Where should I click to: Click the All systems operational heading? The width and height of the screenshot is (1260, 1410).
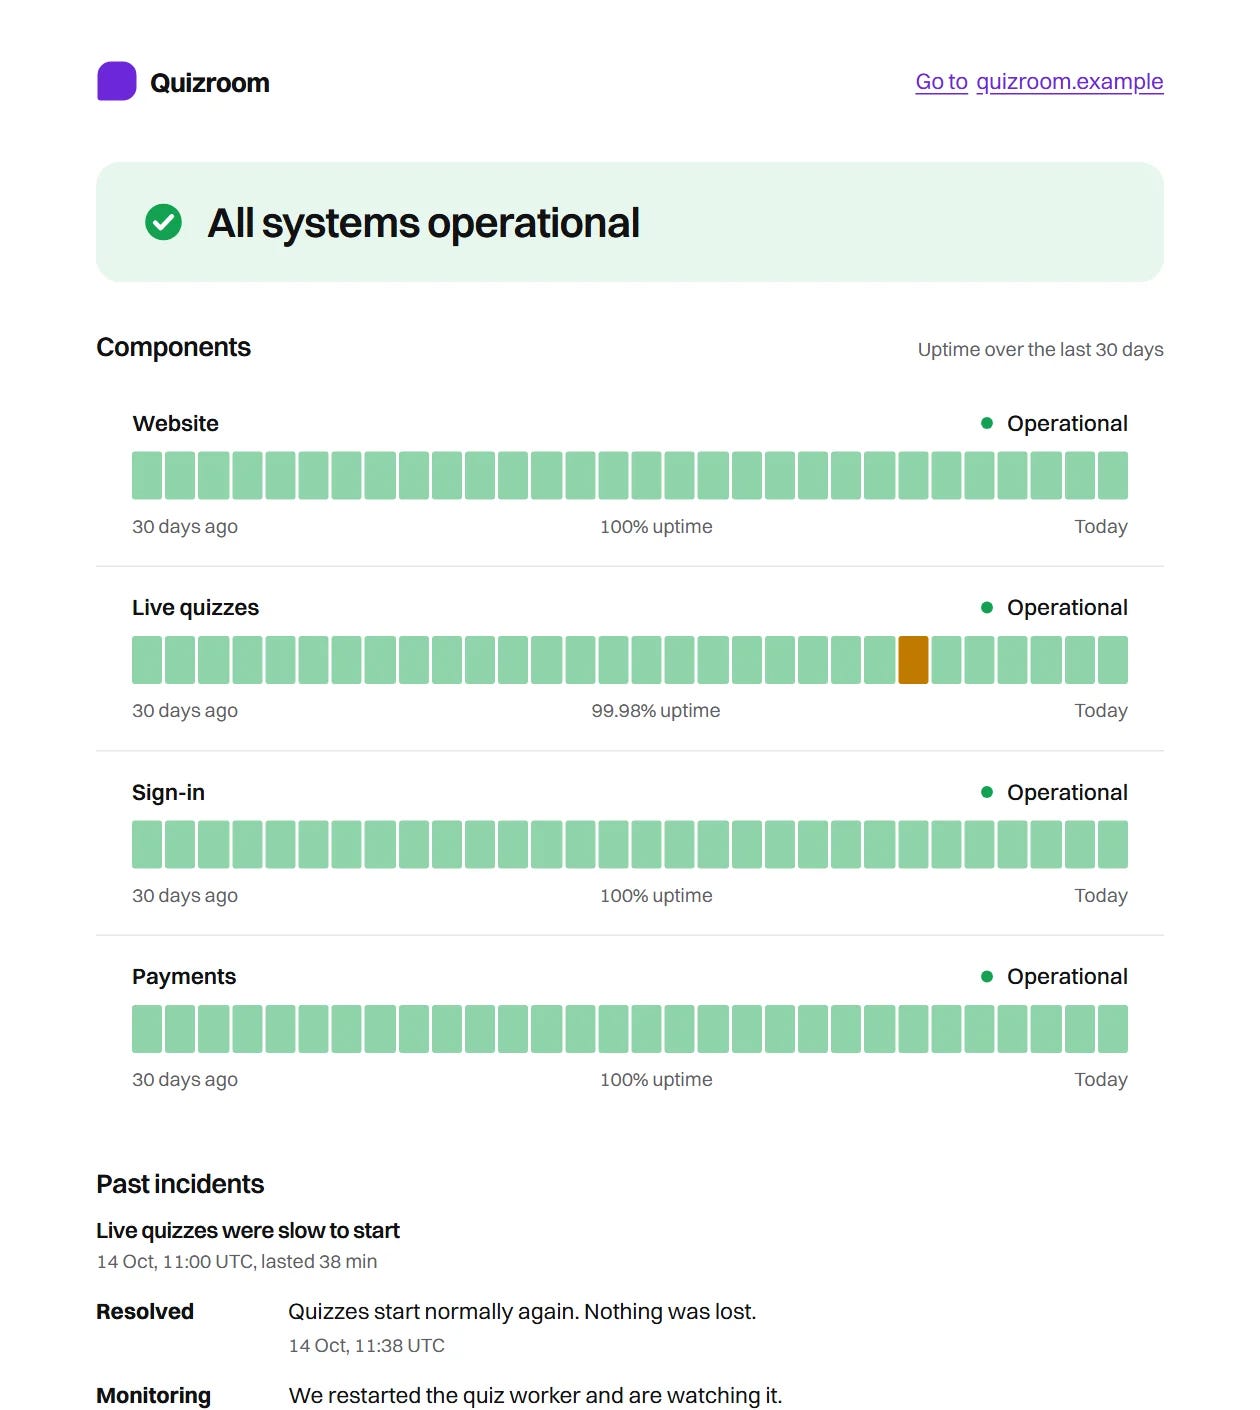423,223
